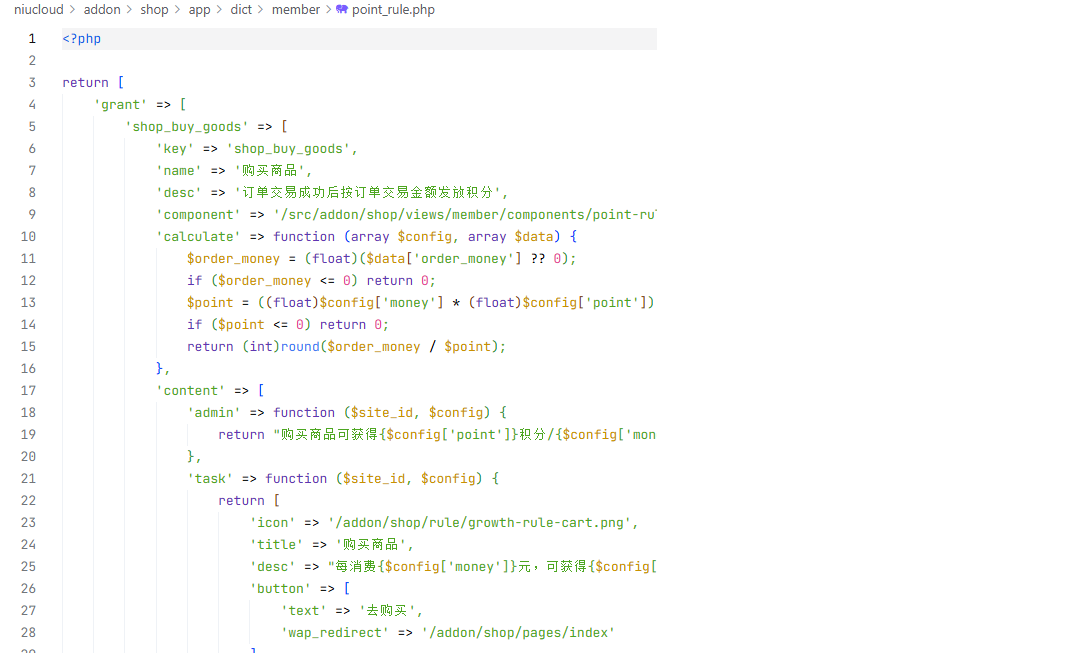
Task: Select the shop folder in breadcrumb
Action: click(x=154, y=10)
